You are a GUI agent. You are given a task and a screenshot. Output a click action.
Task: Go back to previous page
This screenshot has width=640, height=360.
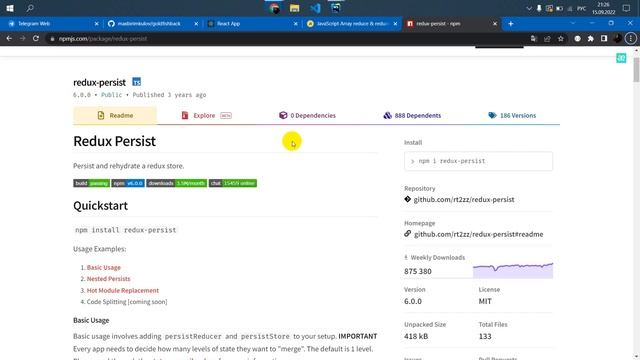(x=9, y=38)
